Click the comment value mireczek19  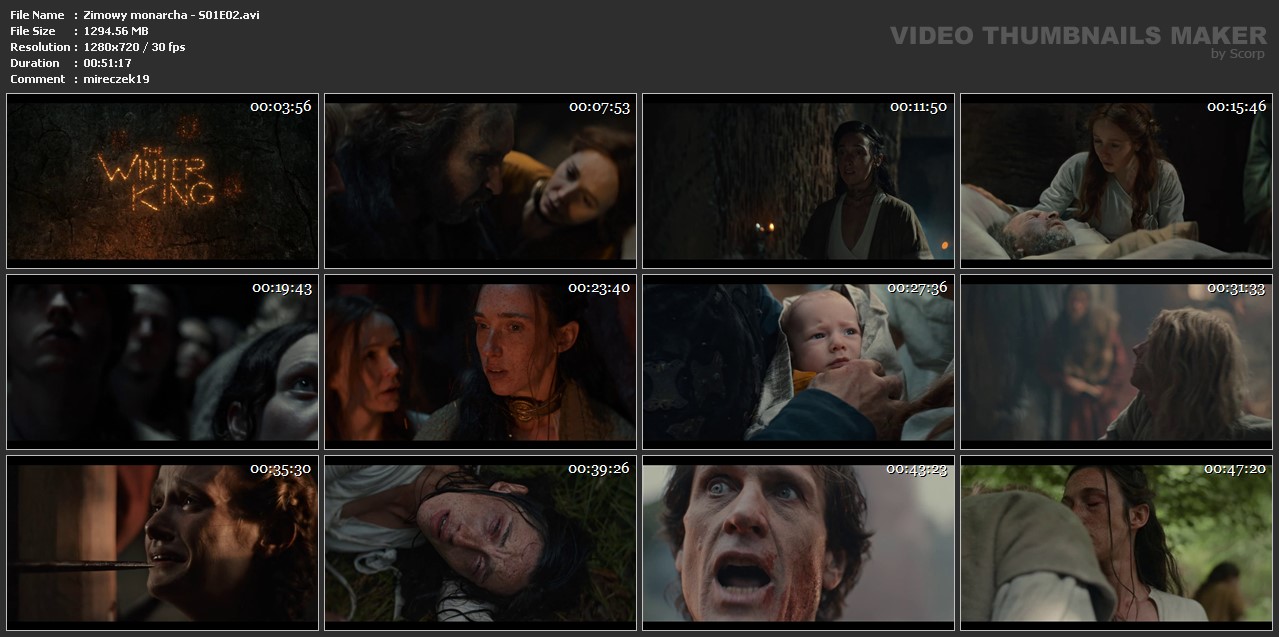click(117, 79)
